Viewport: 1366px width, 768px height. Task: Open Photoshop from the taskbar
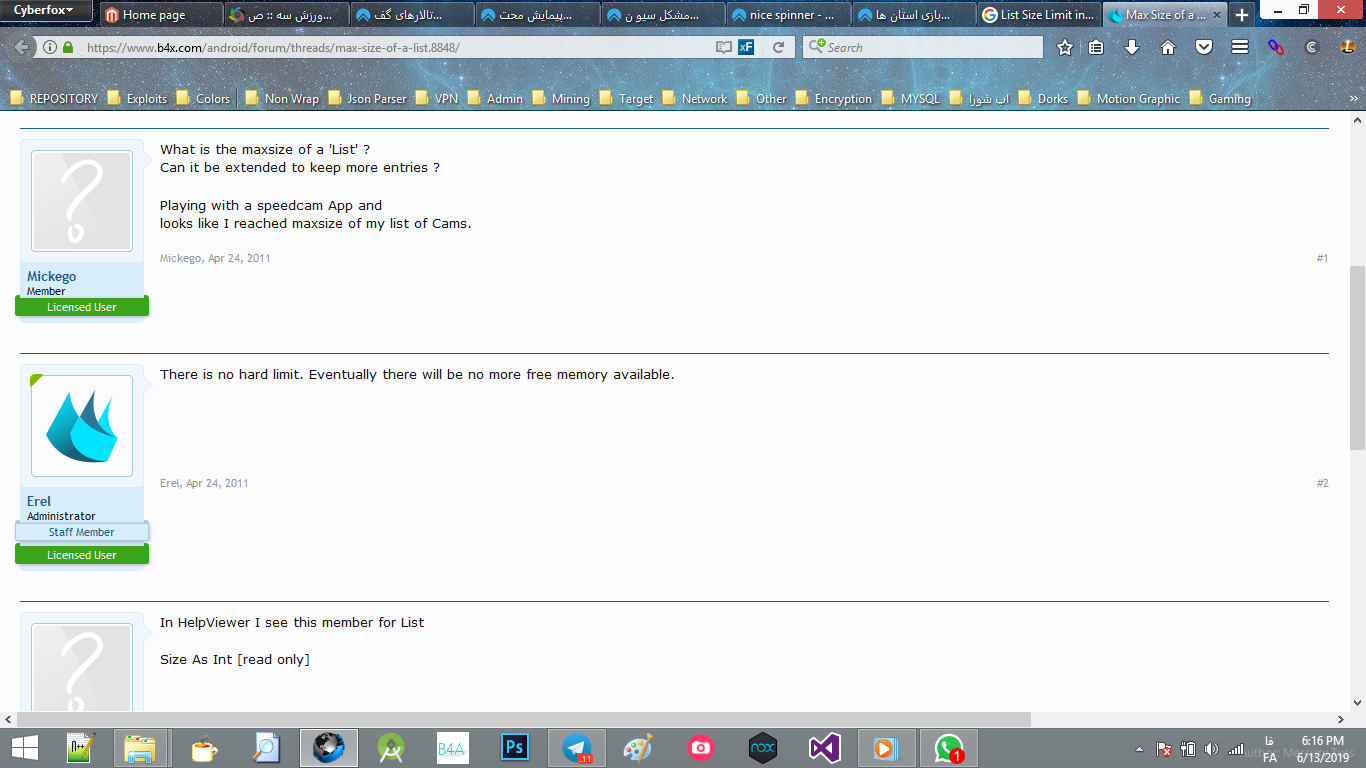click(514, 748)
